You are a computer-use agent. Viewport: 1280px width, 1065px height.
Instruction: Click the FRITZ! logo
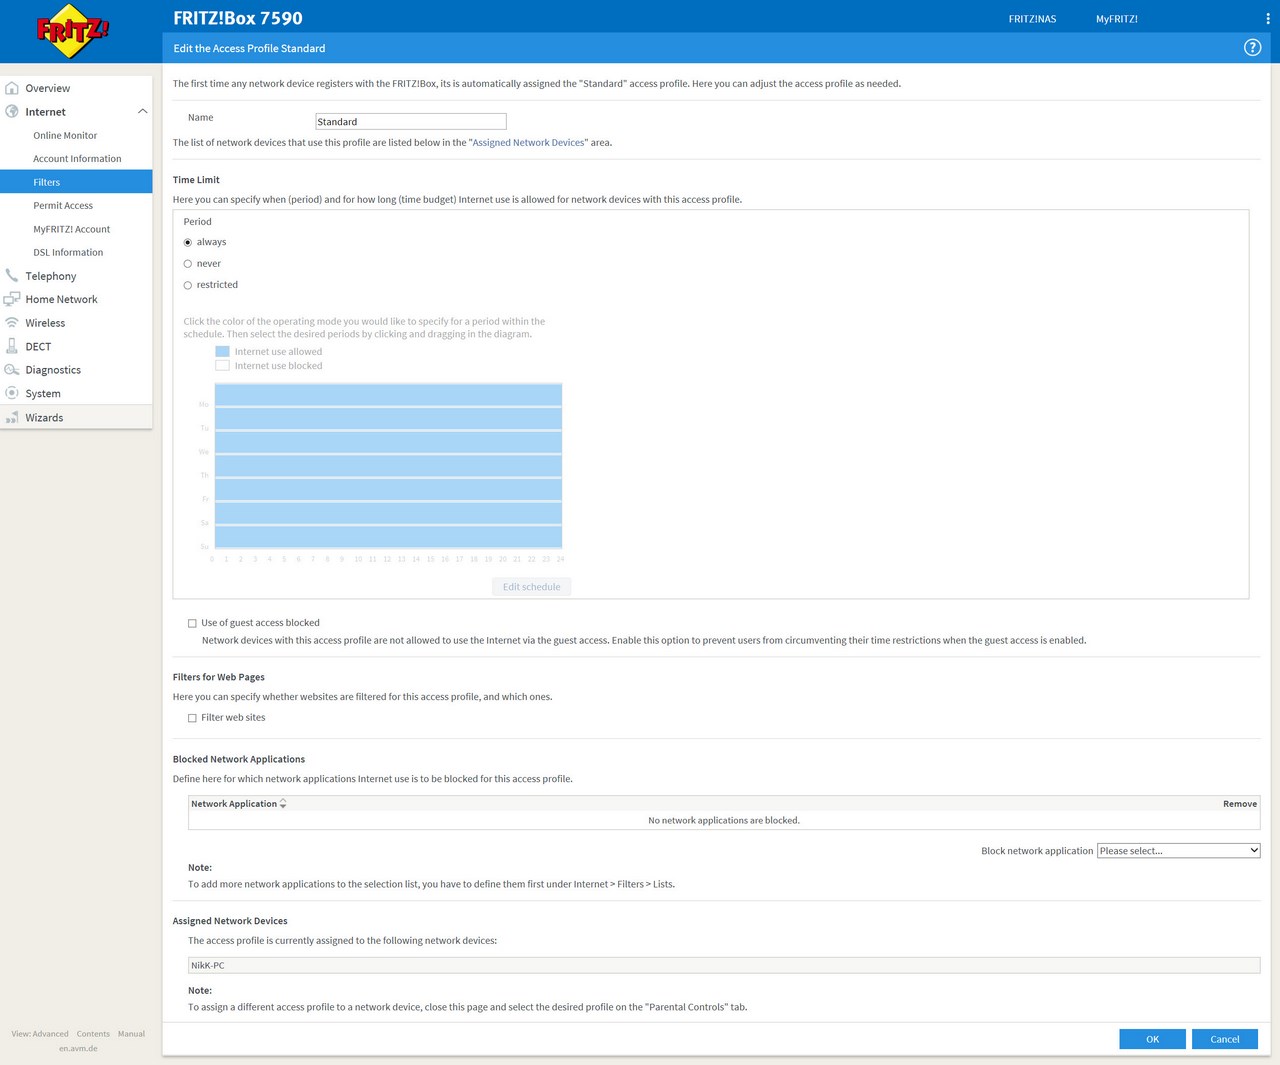click(73, 31)
